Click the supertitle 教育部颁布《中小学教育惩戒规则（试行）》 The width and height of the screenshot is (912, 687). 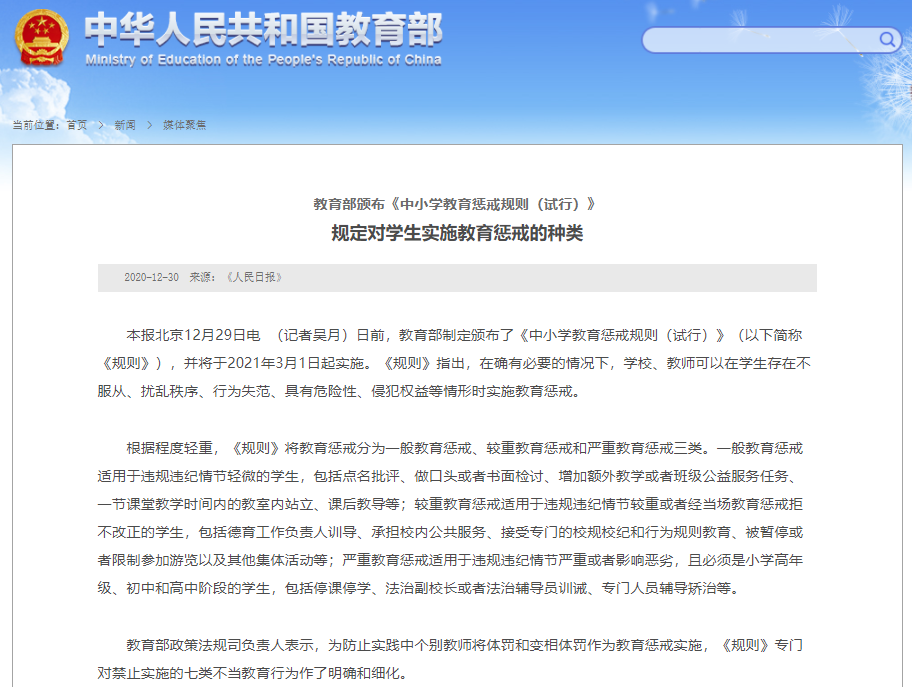pyautogui.click(x=457, y=204)
